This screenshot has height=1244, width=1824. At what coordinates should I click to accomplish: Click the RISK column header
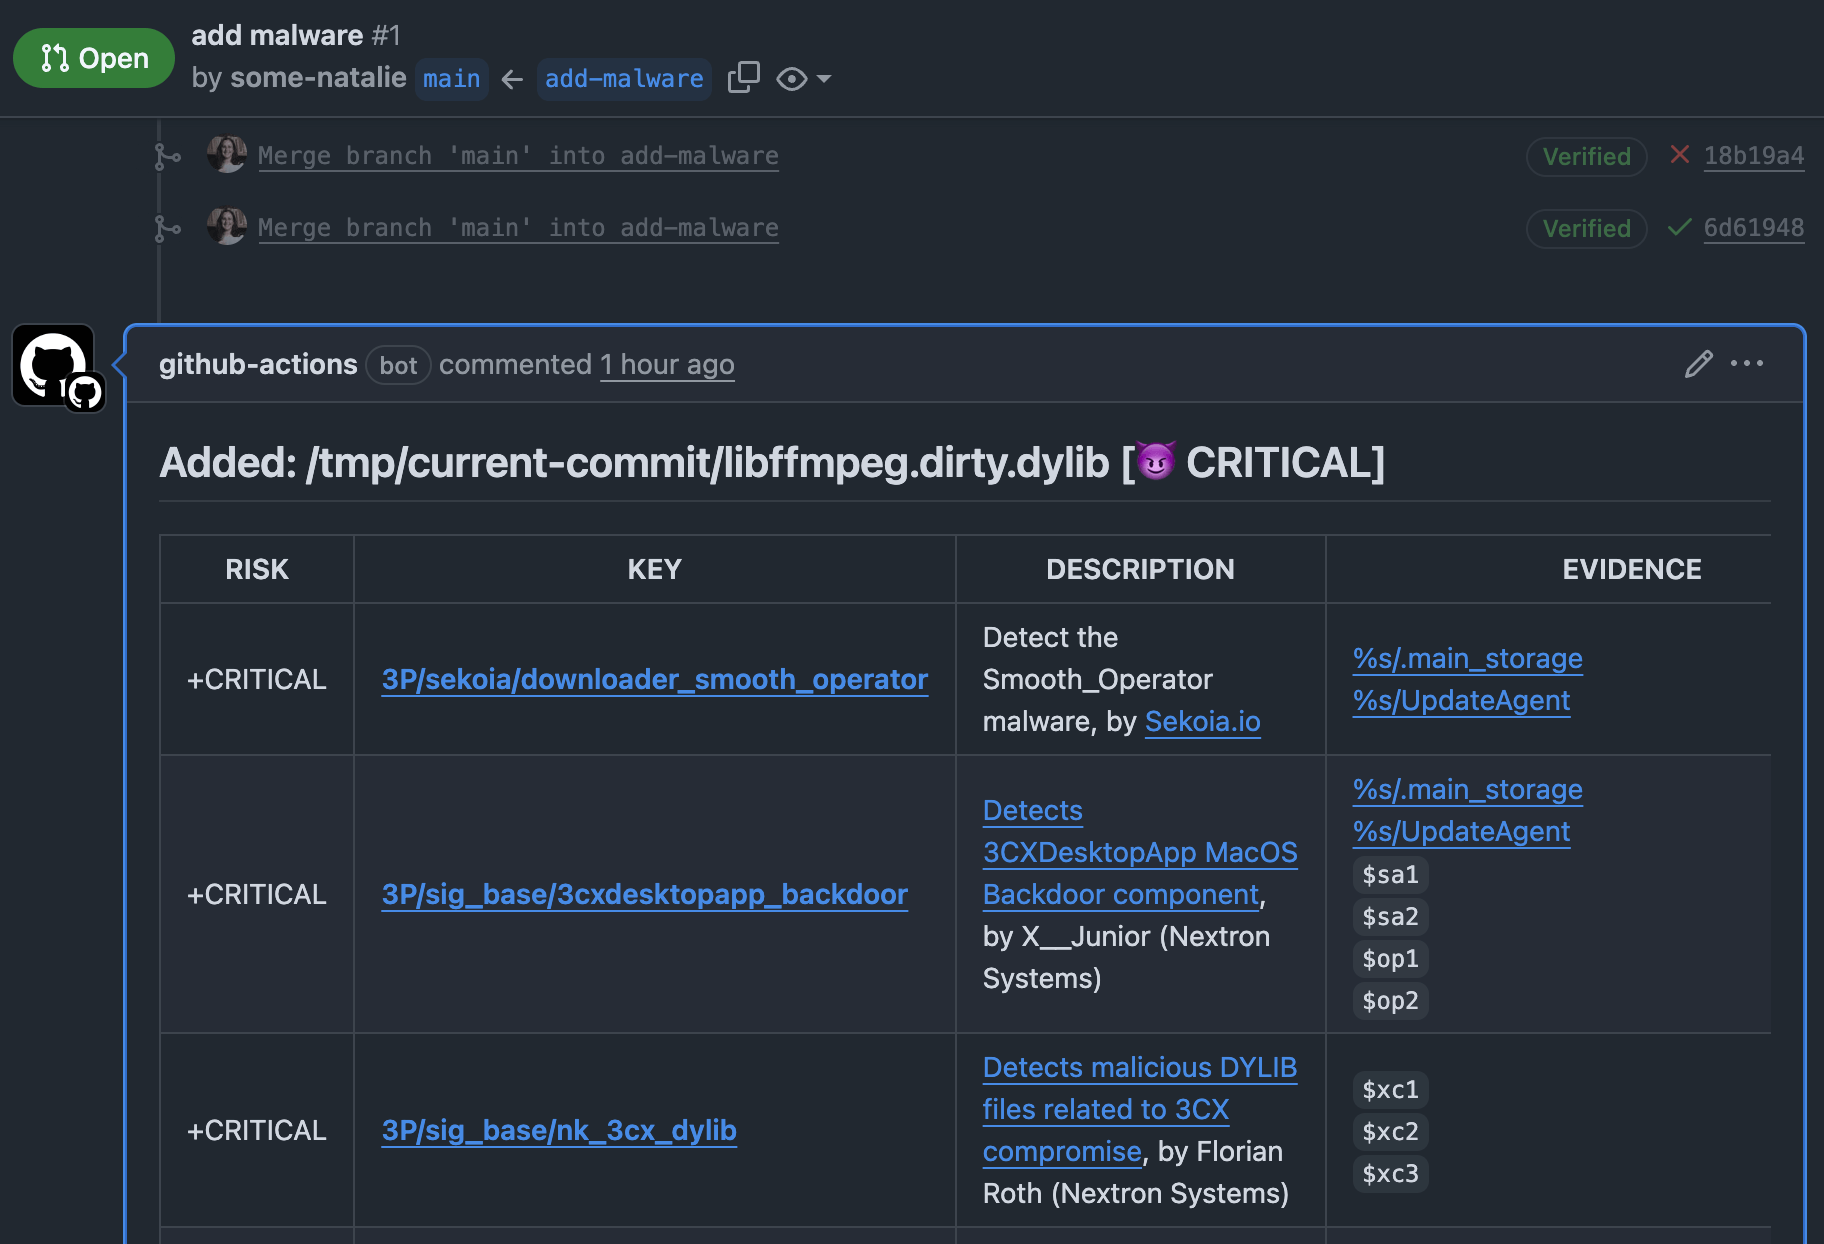[x=257, y=570]
